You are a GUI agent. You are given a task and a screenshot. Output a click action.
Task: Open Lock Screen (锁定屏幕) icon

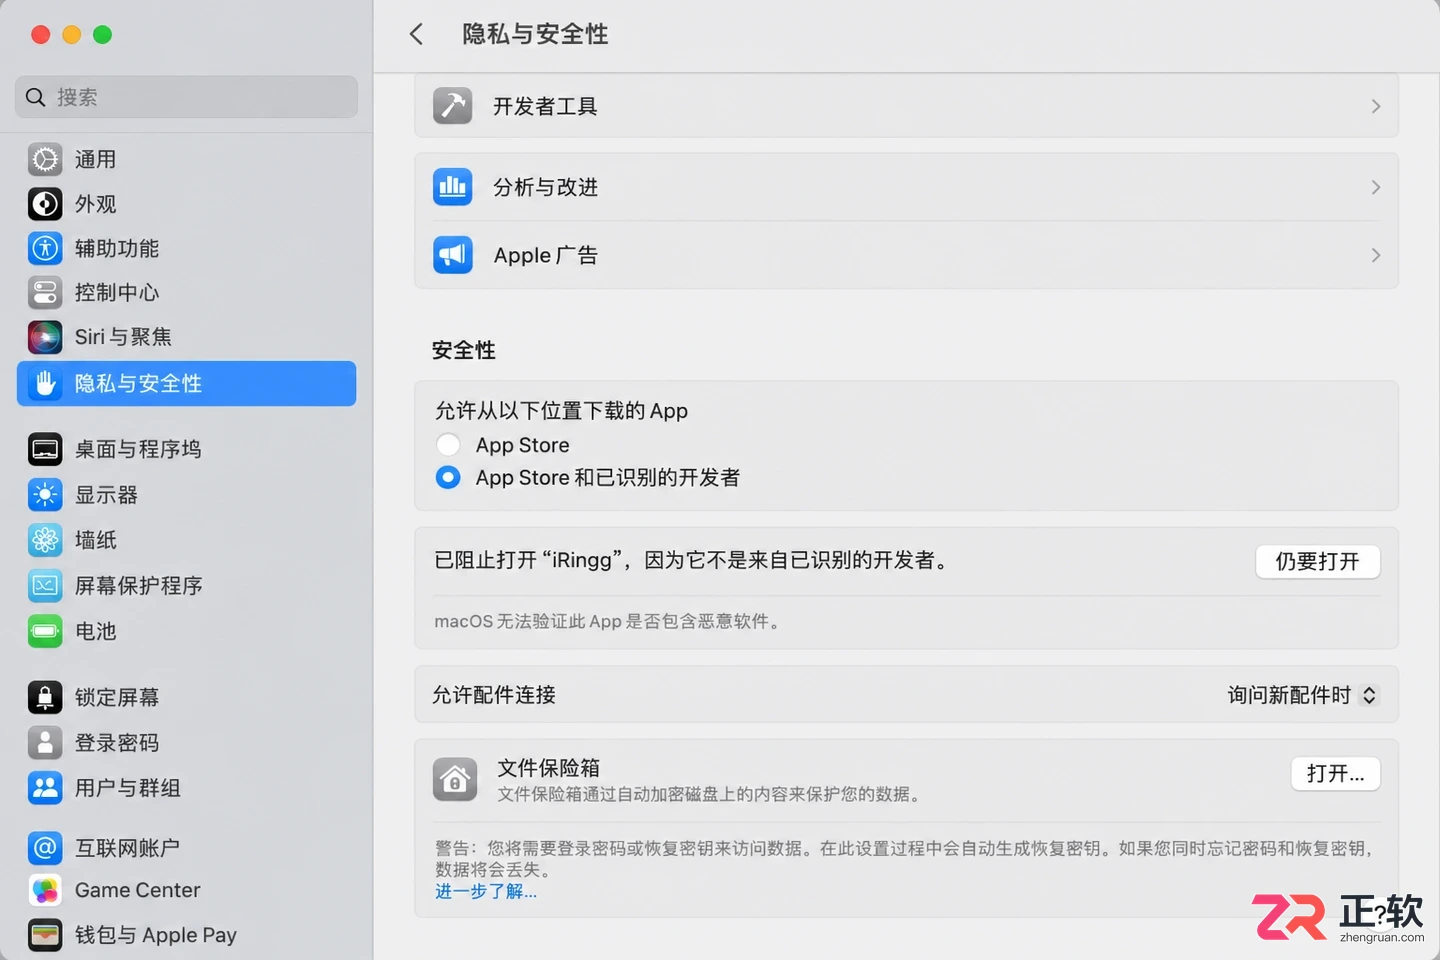pos(45,697)
